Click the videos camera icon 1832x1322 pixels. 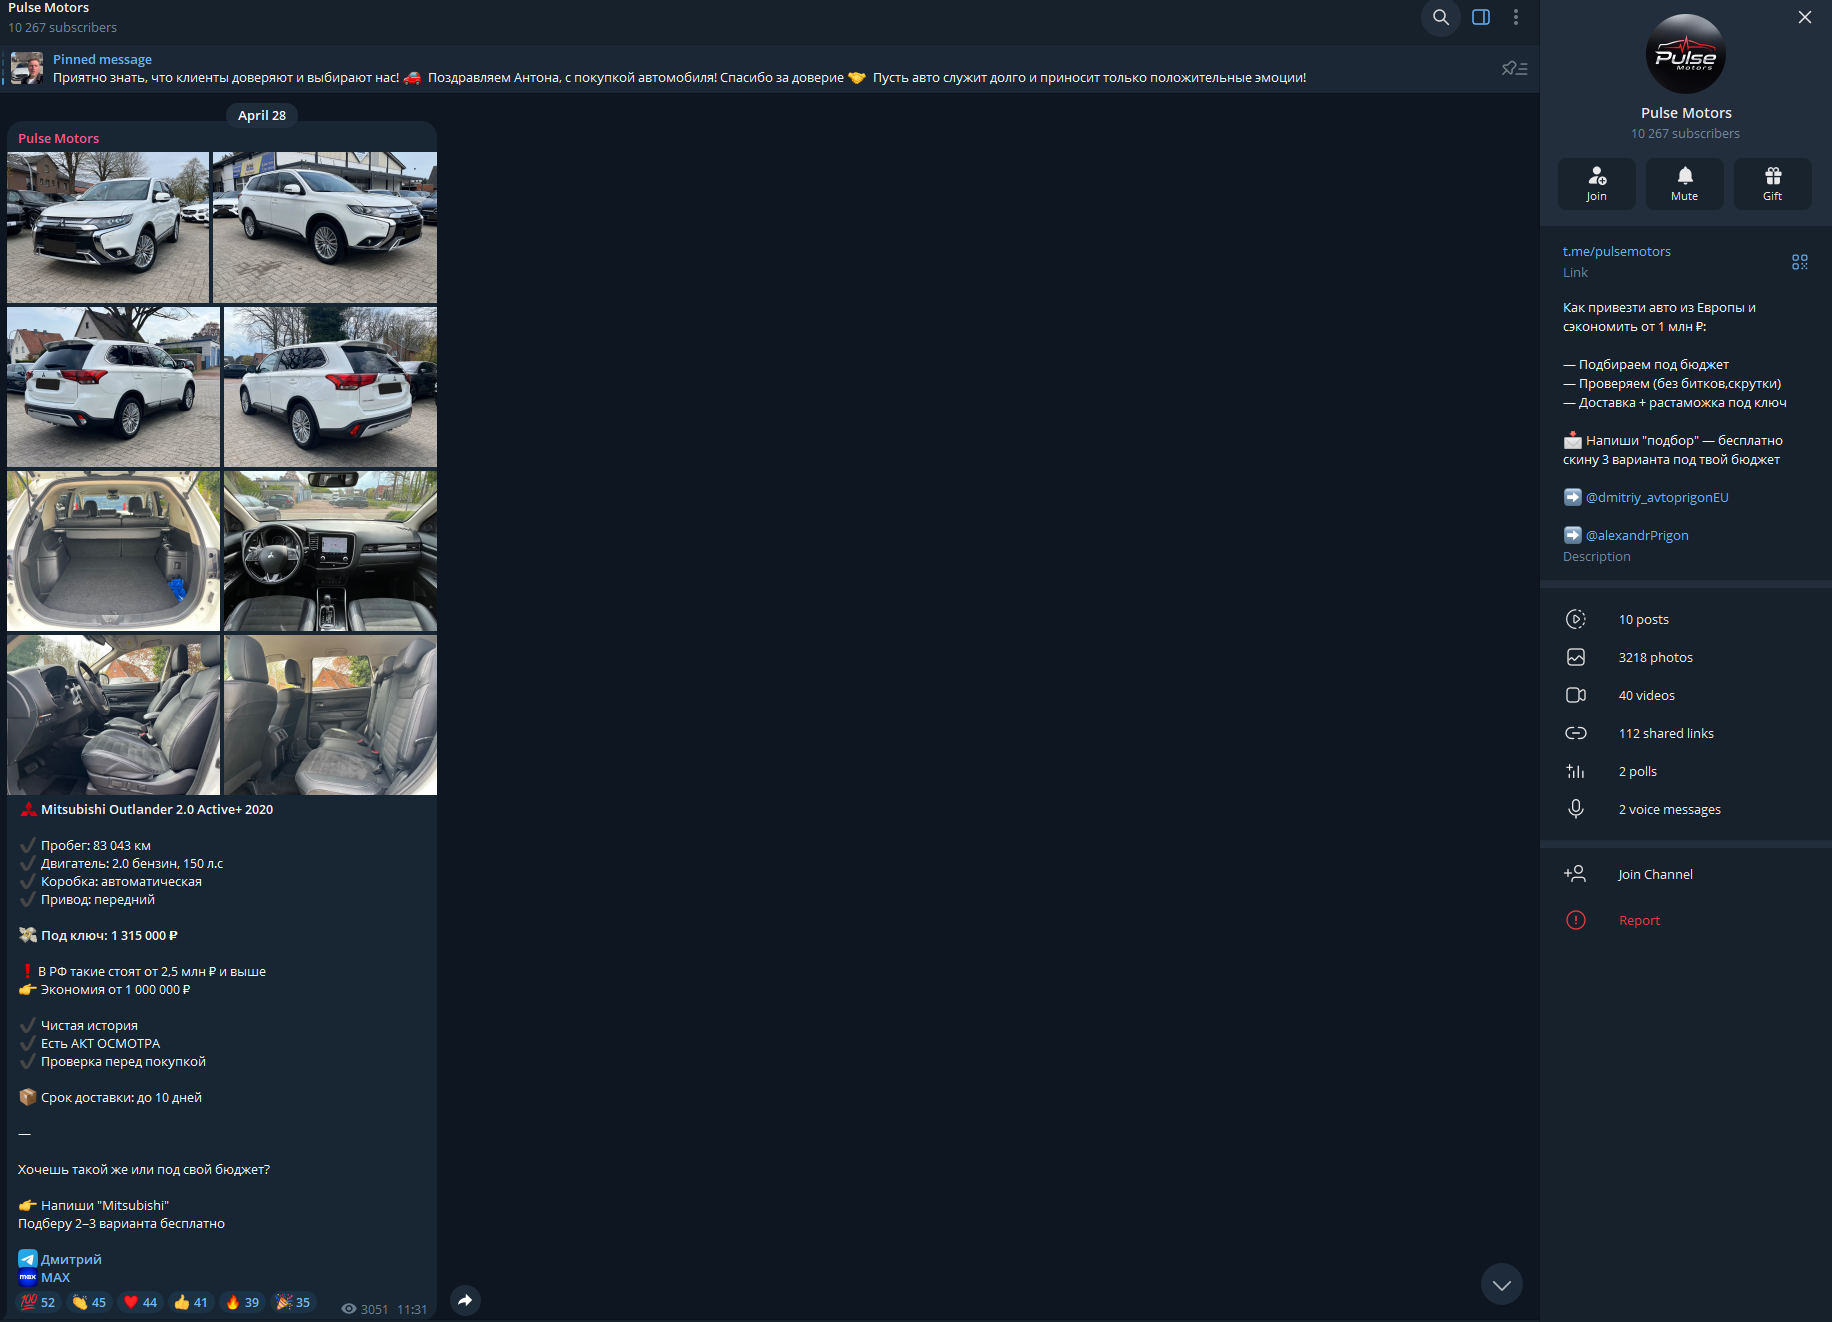coord(1576,696)
